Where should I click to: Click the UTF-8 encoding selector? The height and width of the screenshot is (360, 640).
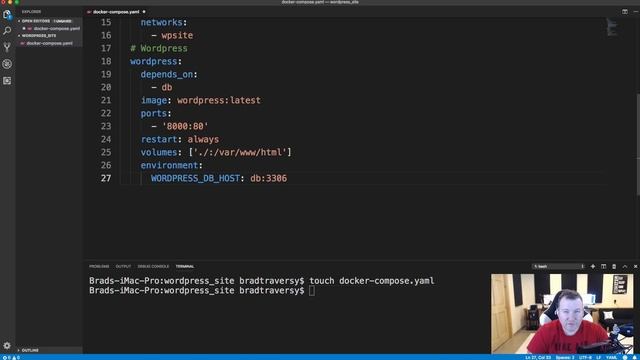coord(585,358)
